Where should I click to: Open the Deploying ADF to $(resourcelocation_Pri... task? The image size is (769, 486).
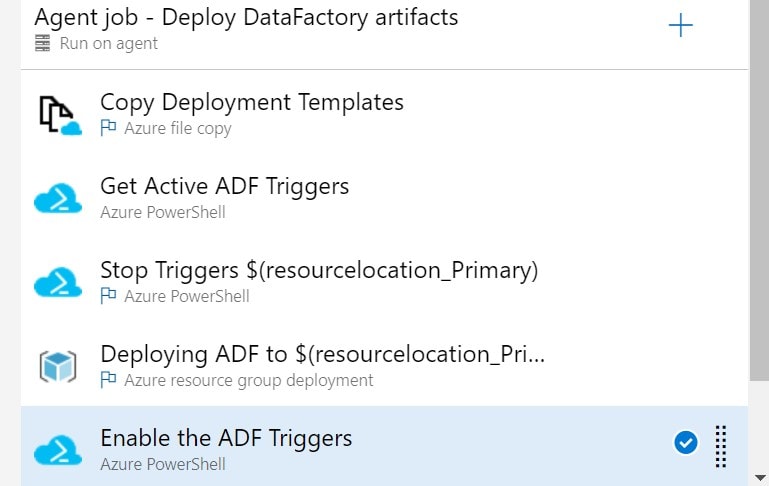click(322, 354)
